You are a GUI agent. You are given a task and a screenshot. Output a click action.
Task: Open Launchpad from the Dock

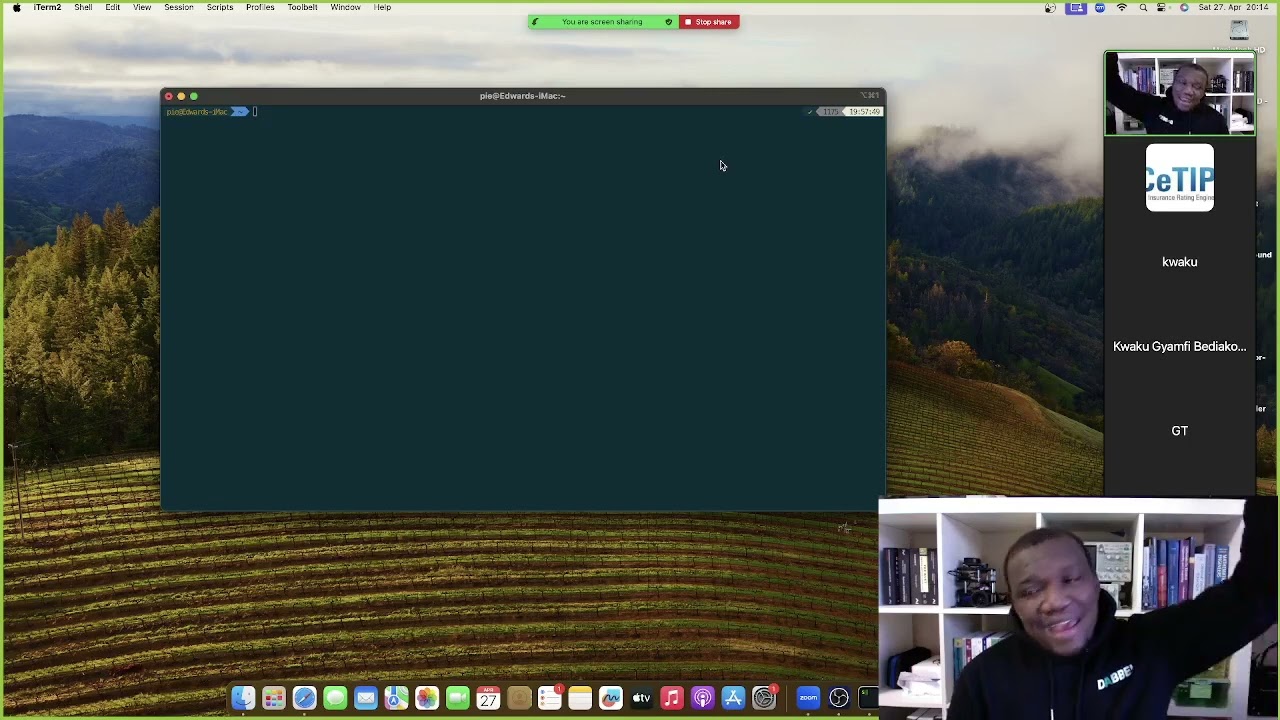[274, 698]
